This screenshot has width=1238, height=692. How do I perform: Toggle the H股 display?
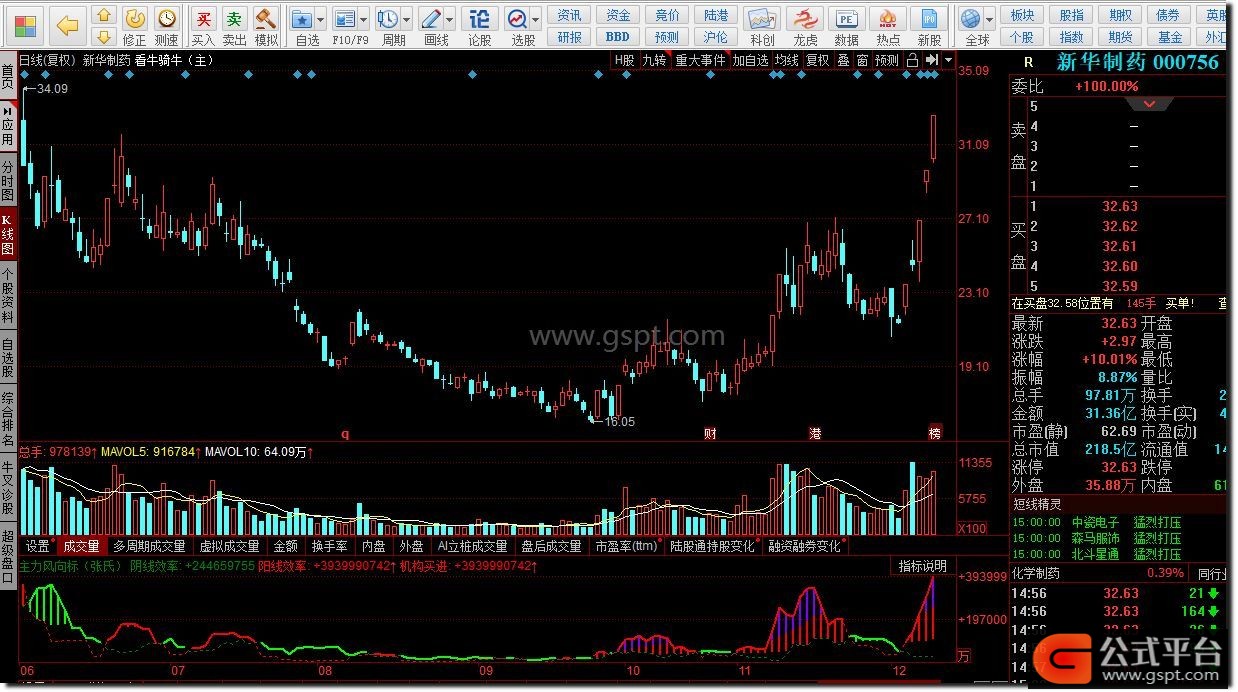click(x=625, y=60)
